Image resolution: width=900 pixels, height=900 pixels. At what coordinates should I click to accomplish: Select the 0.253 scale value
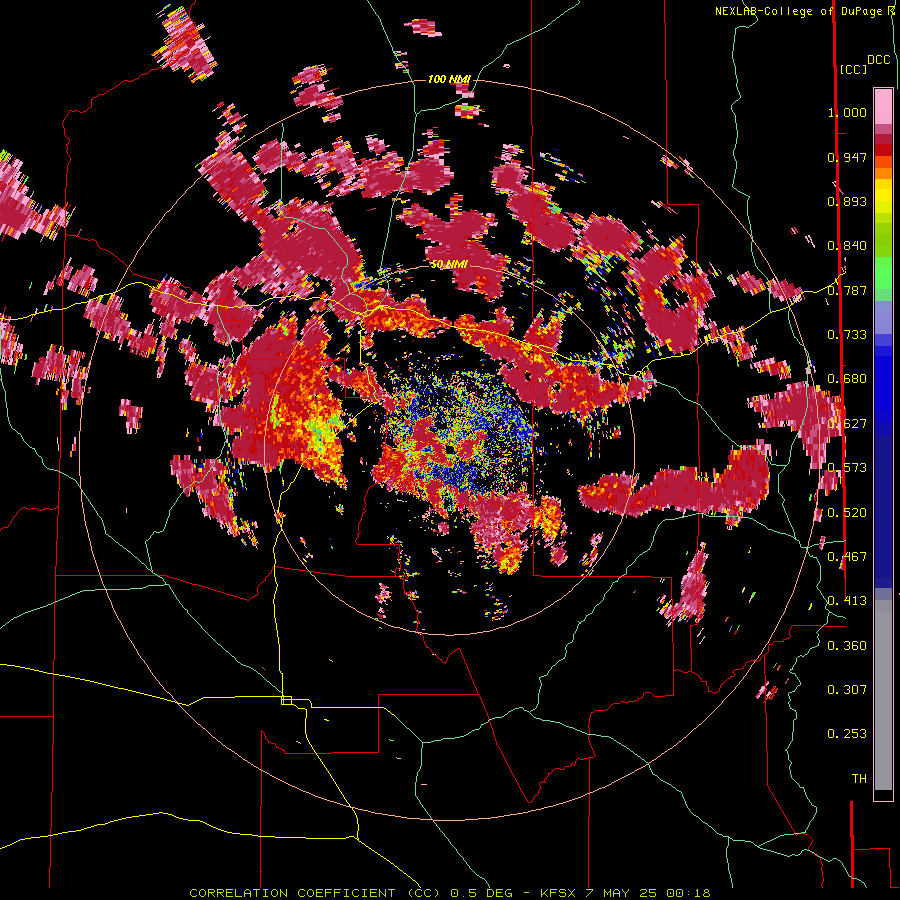(847, 734)
